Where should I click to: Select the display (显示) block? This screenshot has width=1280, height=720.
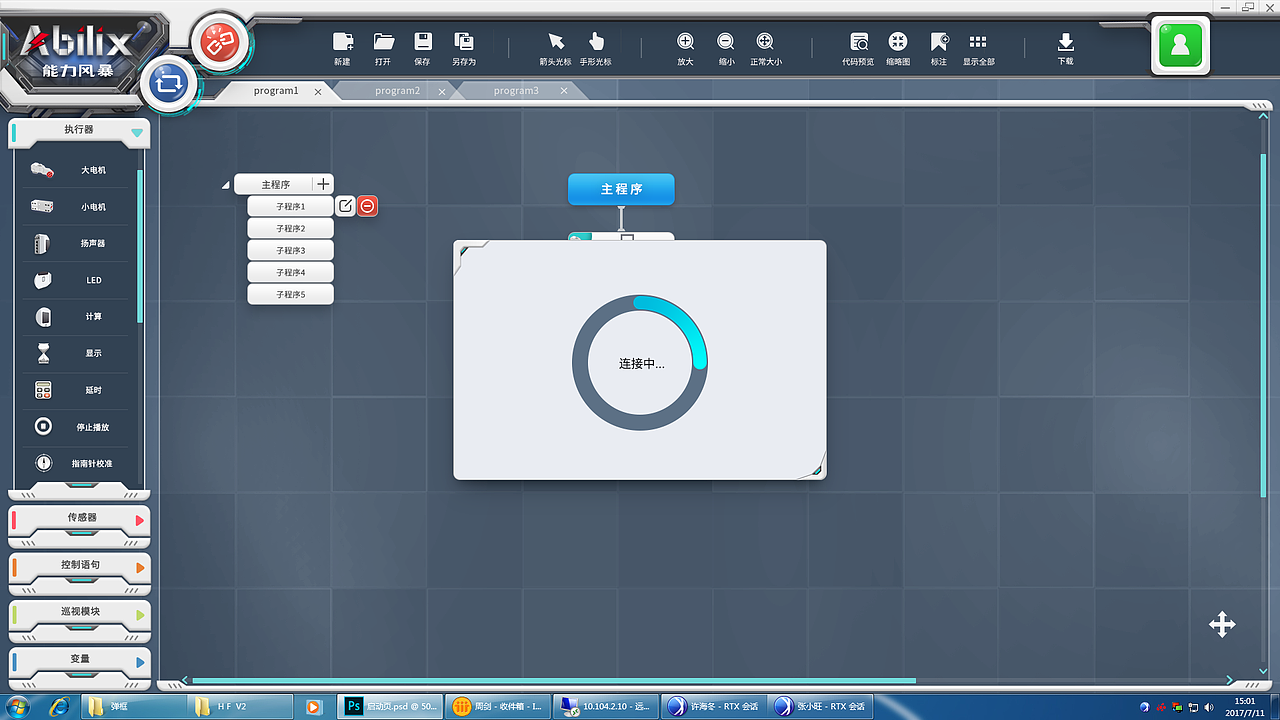coord(78,353)
